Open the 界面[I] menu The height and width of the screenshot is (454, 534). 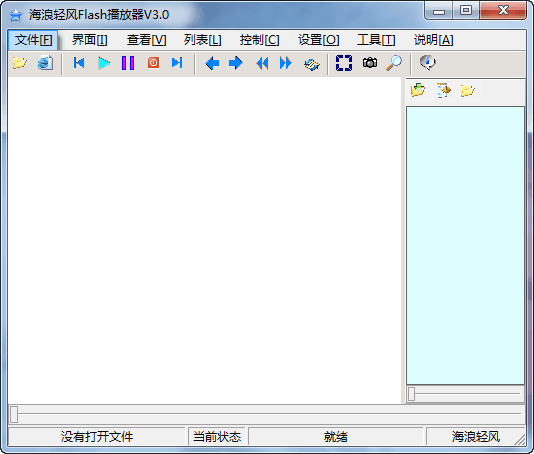click(90, 40)
